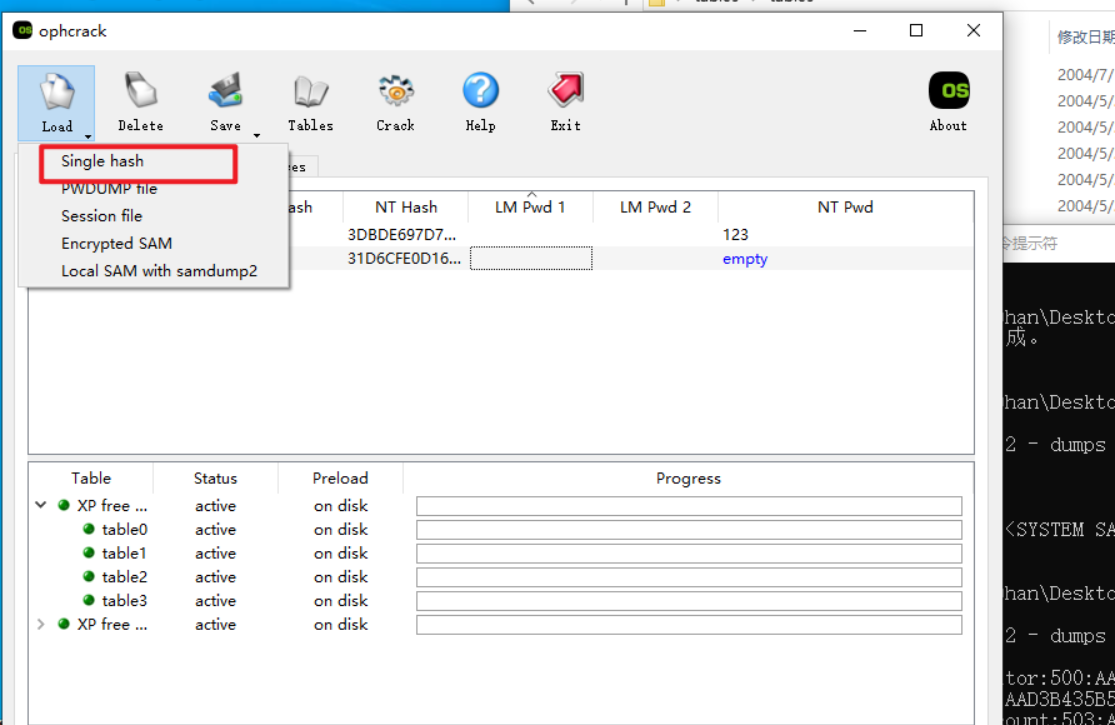Click table0 progress bar
Viewport: 1115px width, 725px height.
pos(689,530)
